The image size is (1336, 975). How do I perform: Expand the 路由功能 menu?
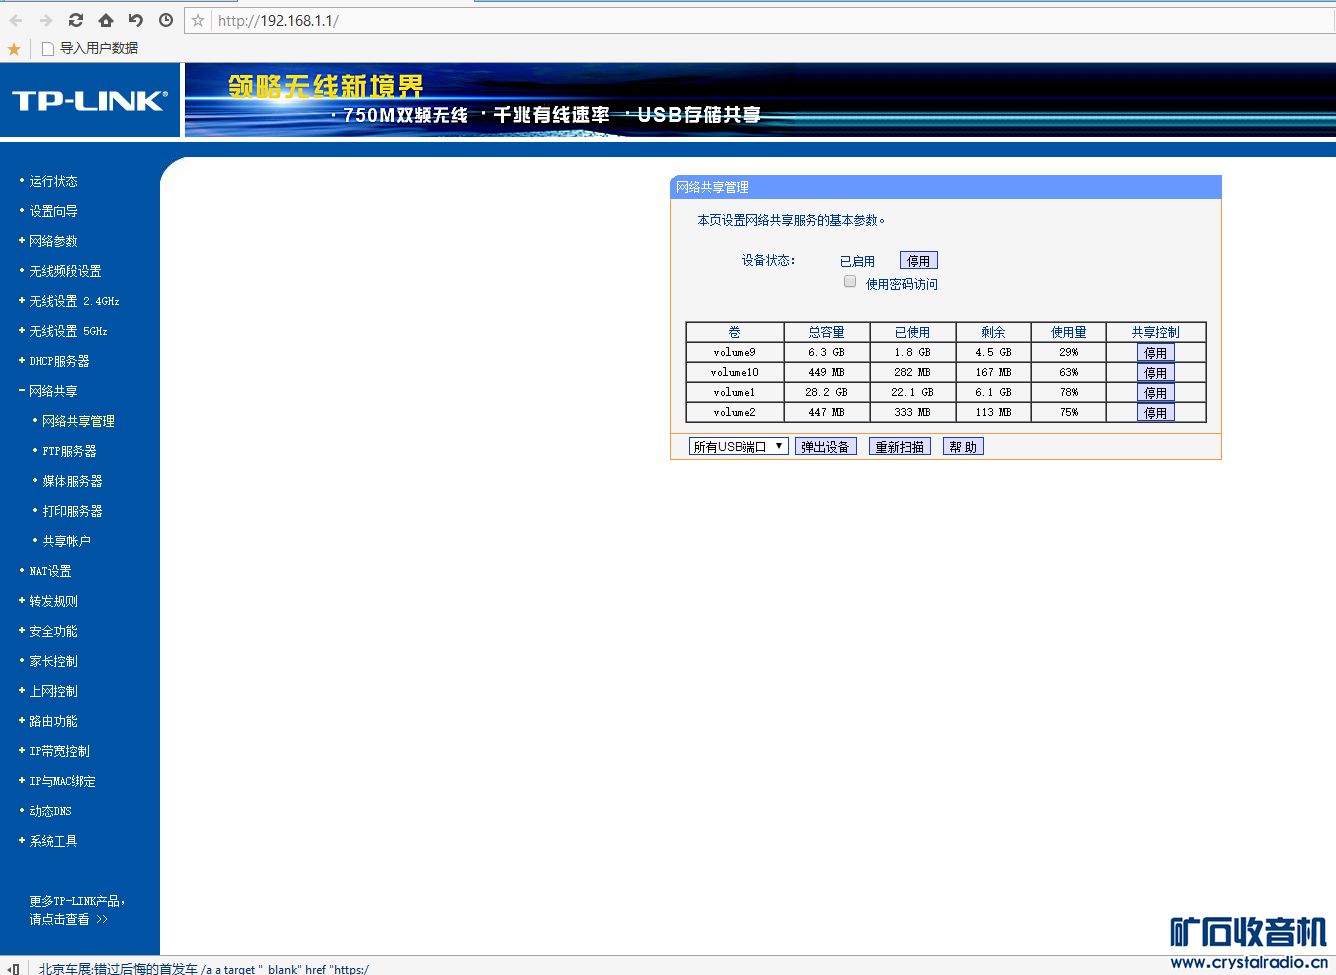[x=53, y=721]
